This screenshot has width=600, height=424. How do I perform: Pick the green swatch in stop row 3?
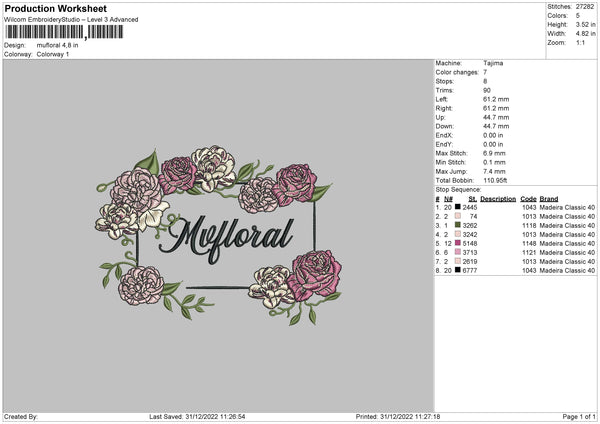pyautogui.click(x=458, y=225)
